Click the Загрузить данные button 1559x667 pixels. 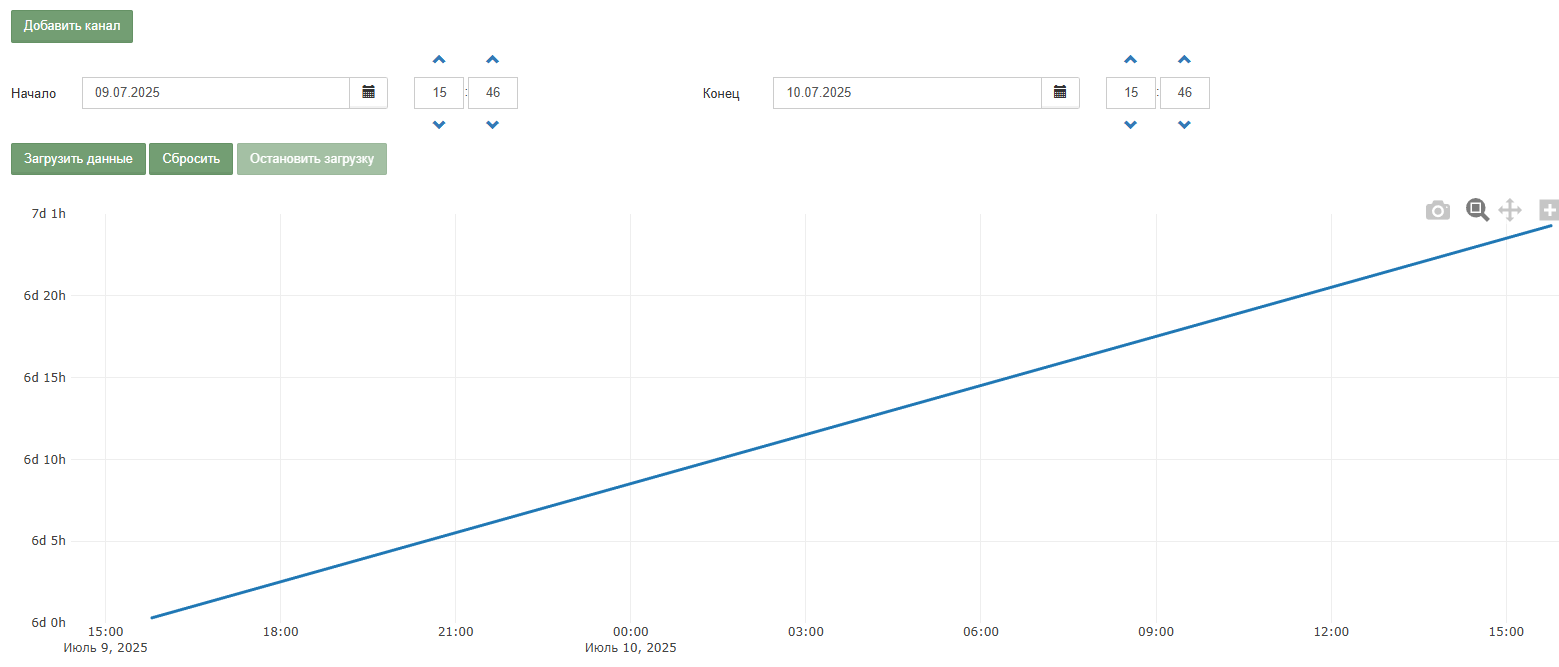click(x=78, y=159)
